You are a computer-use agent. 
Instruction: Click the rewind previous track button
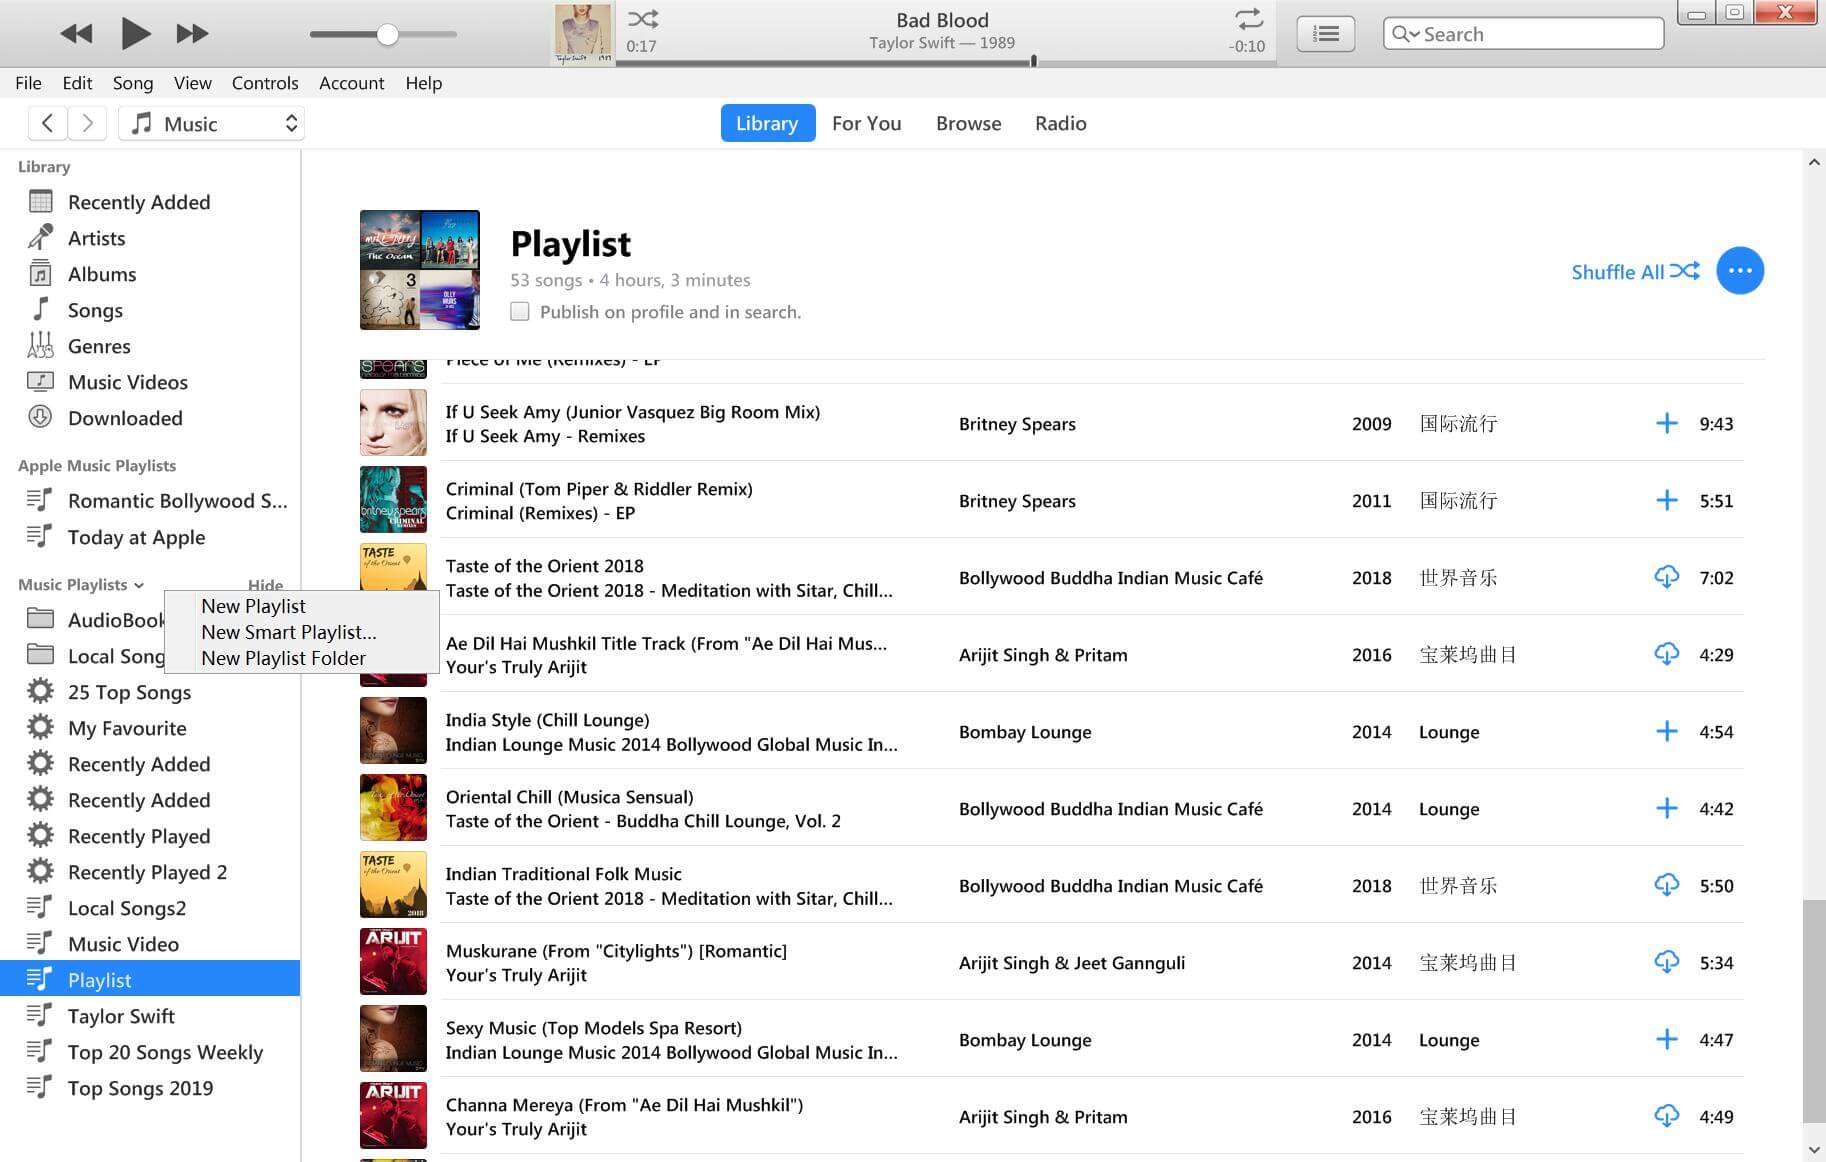coord(76,34)
